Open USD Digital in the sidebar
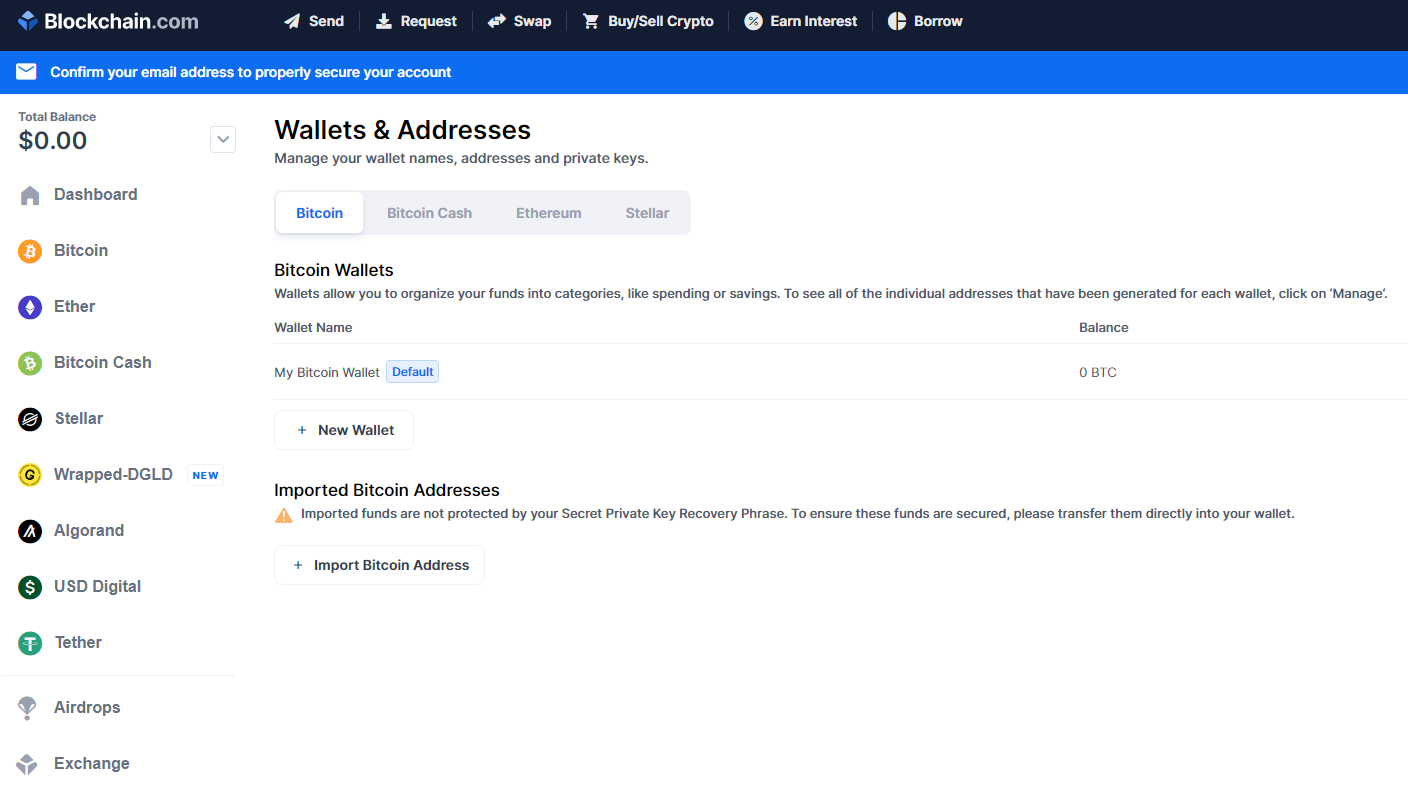Screen dimensions: 1408x785 [x=97, y=587]
